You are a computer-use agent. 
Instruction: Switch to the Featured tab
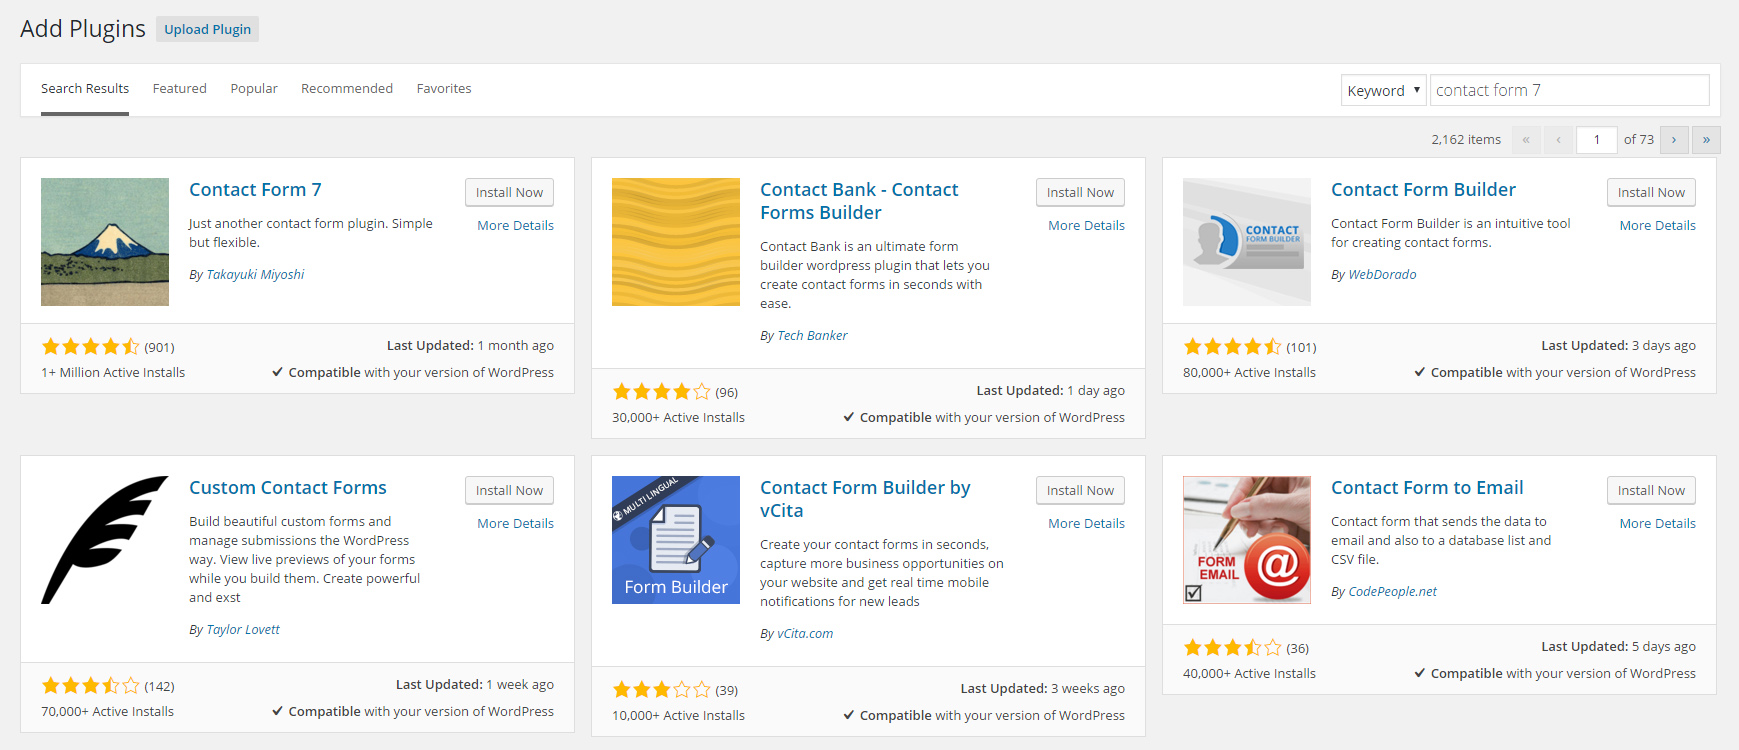pyautogui.click(x=180, y=88)
